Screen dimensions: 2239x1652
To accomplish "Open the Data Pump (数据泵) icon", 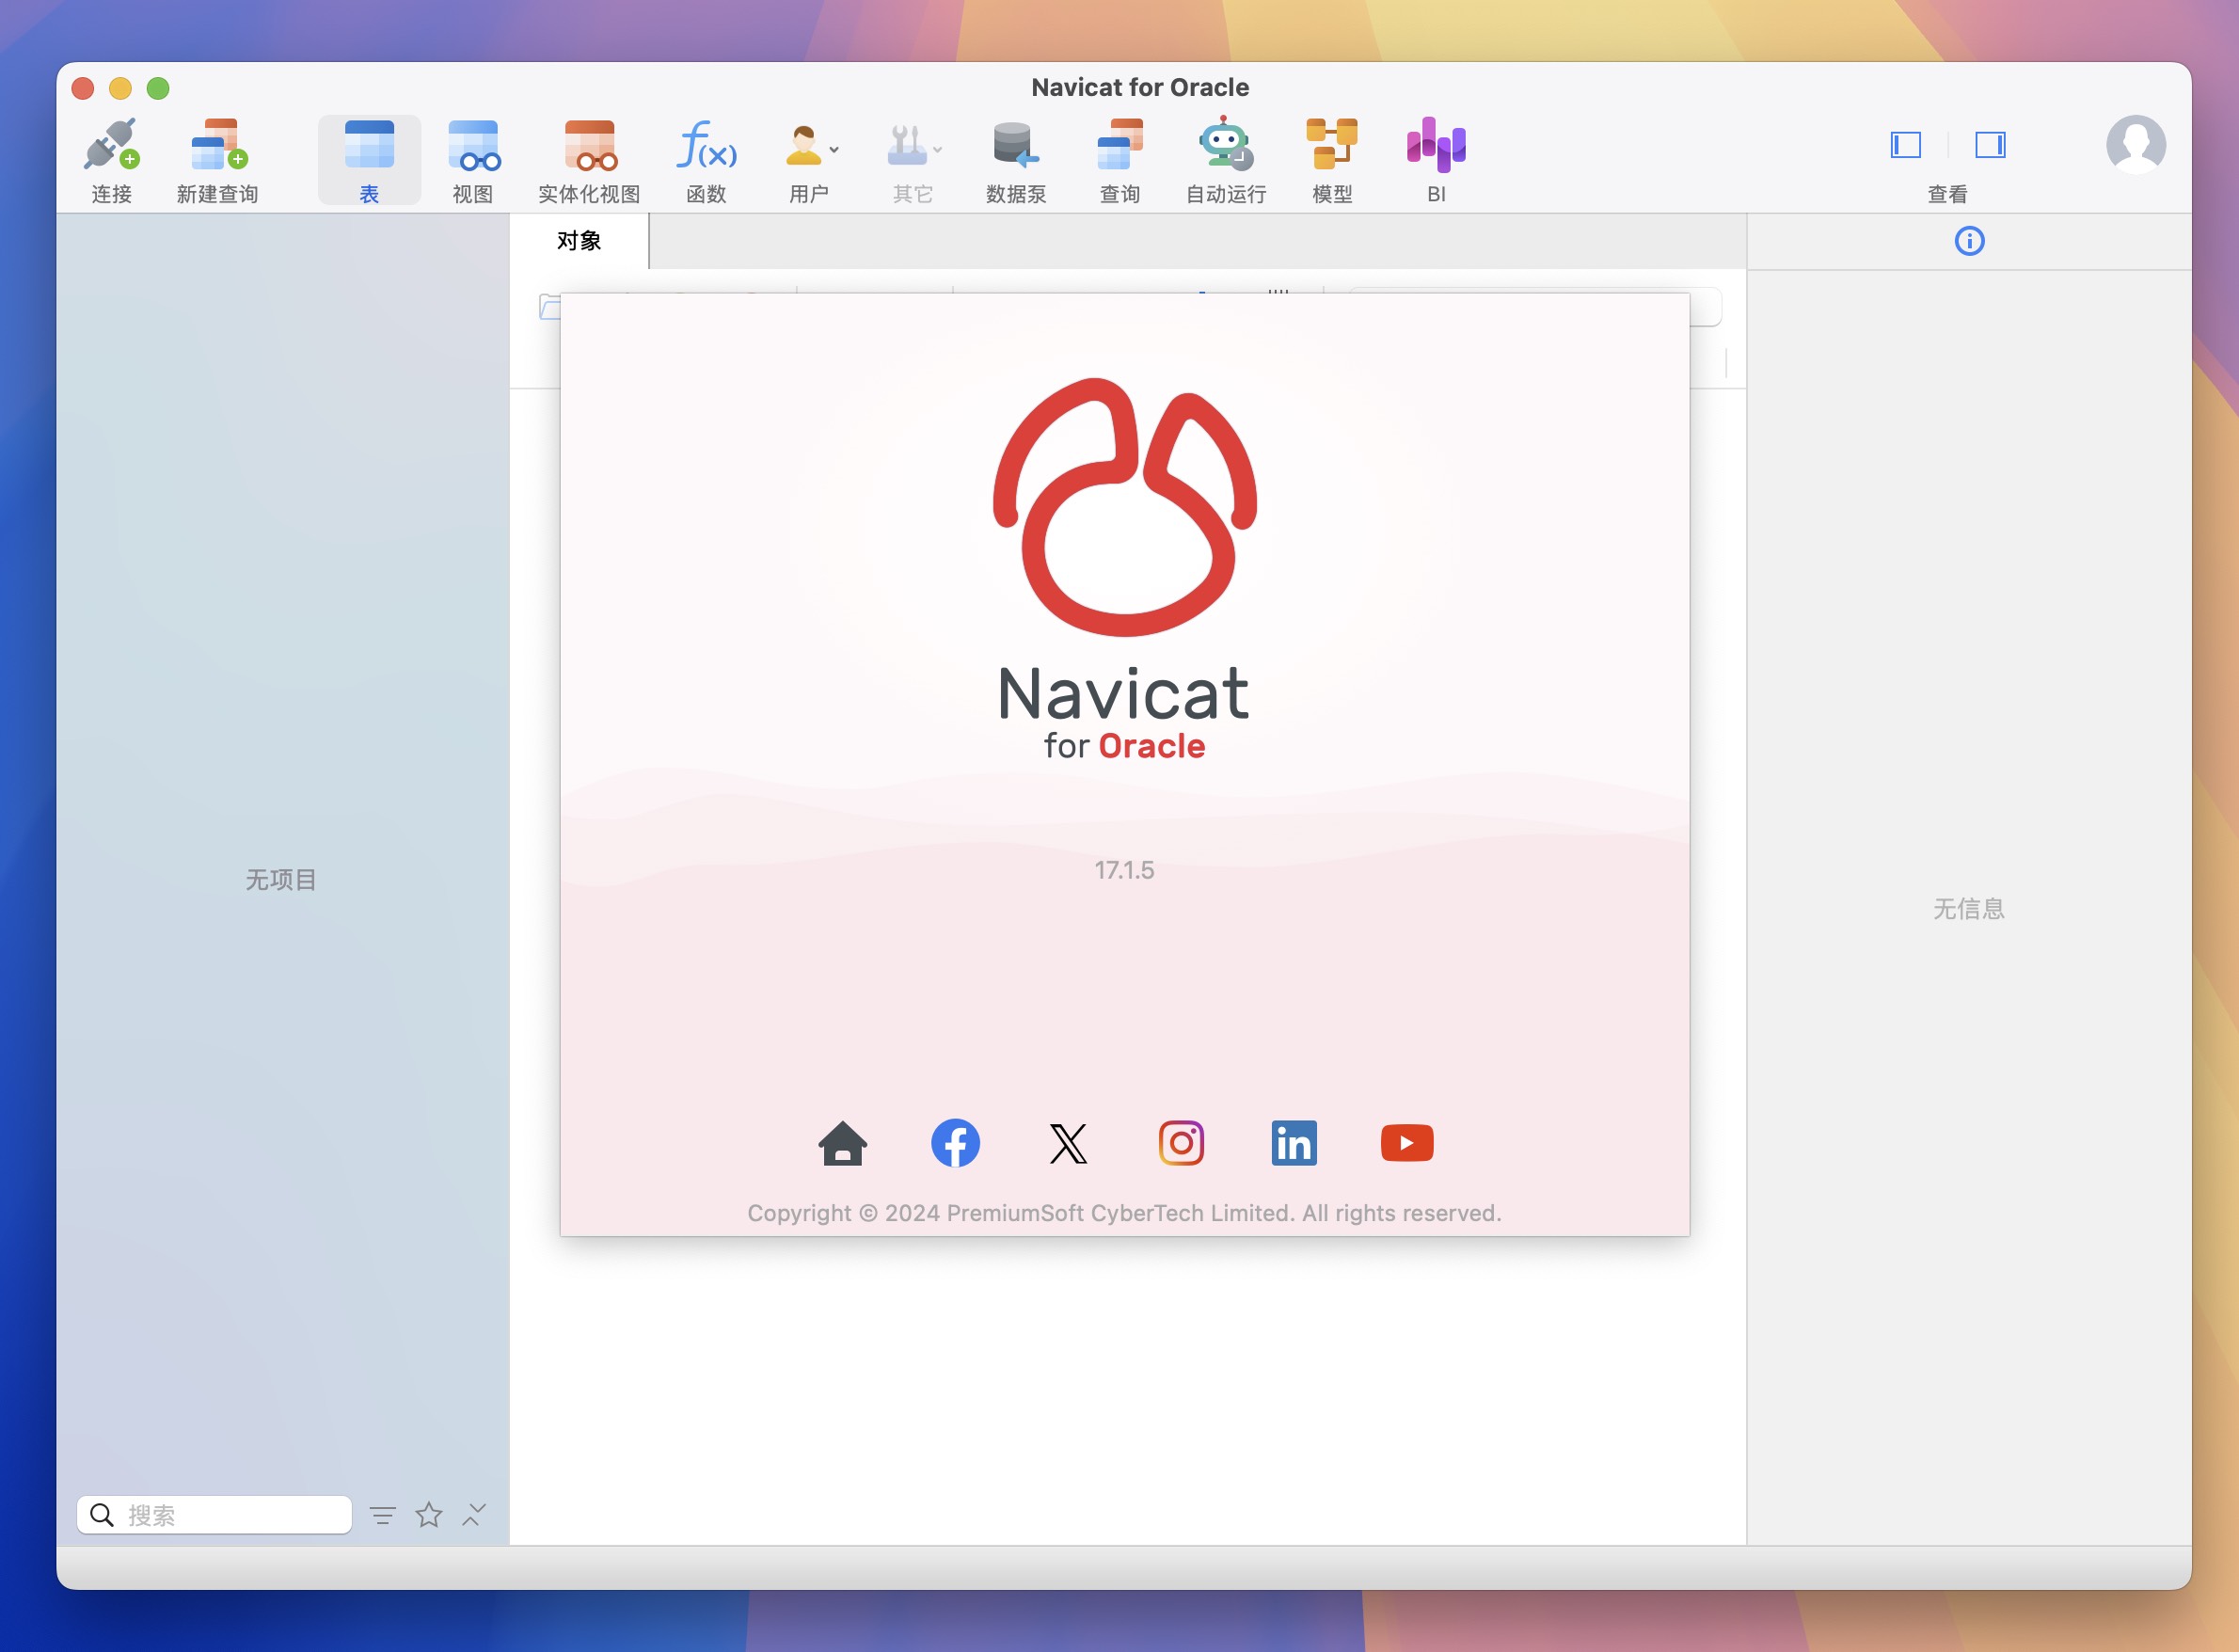I will [x=1016, y=145].
